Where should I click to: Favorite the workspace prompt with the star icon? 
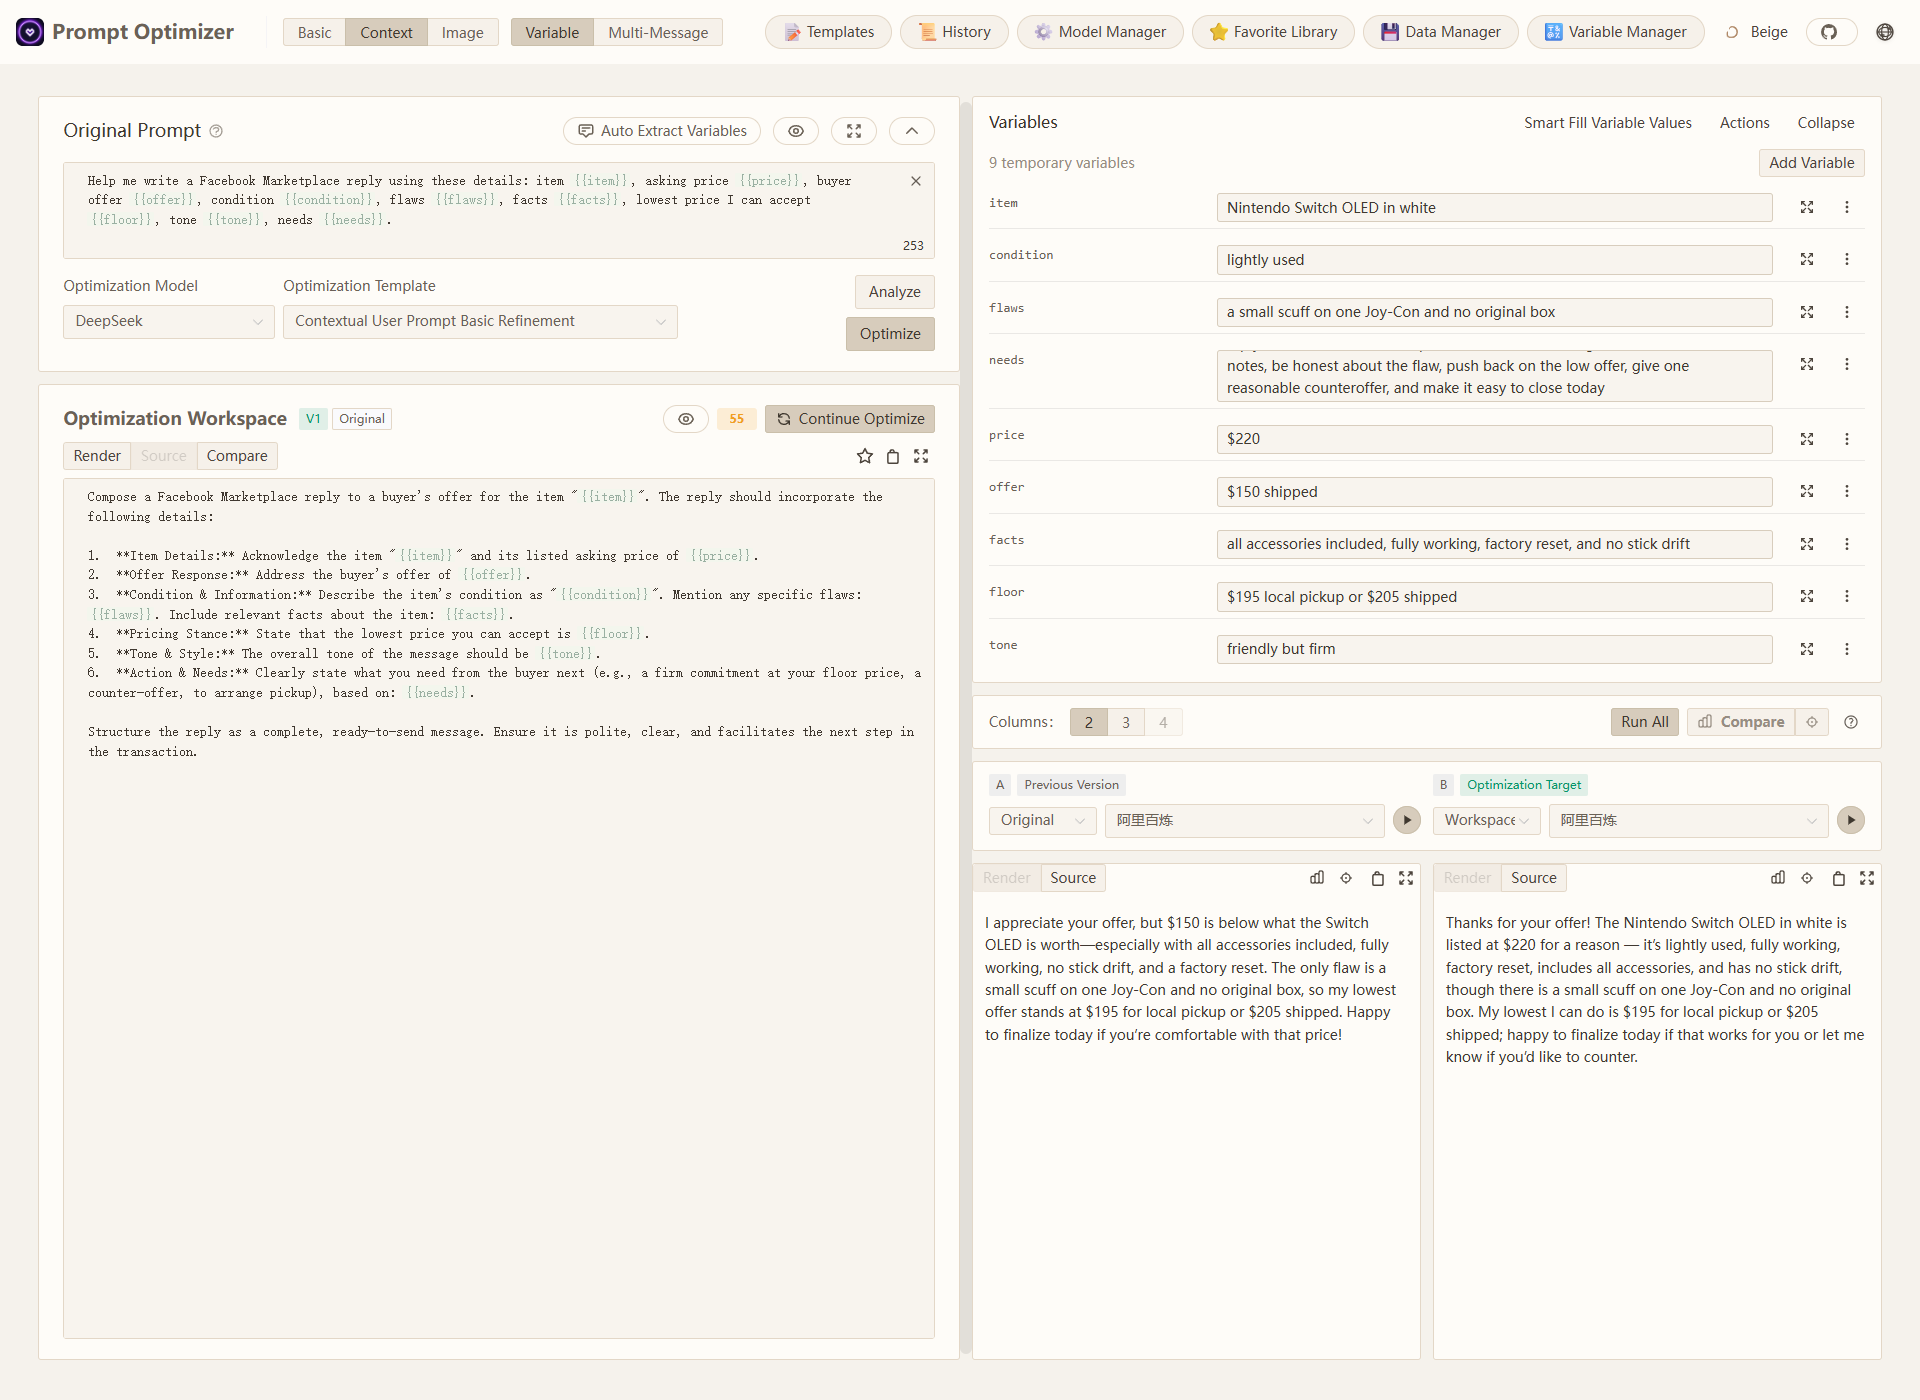(864, 456)
